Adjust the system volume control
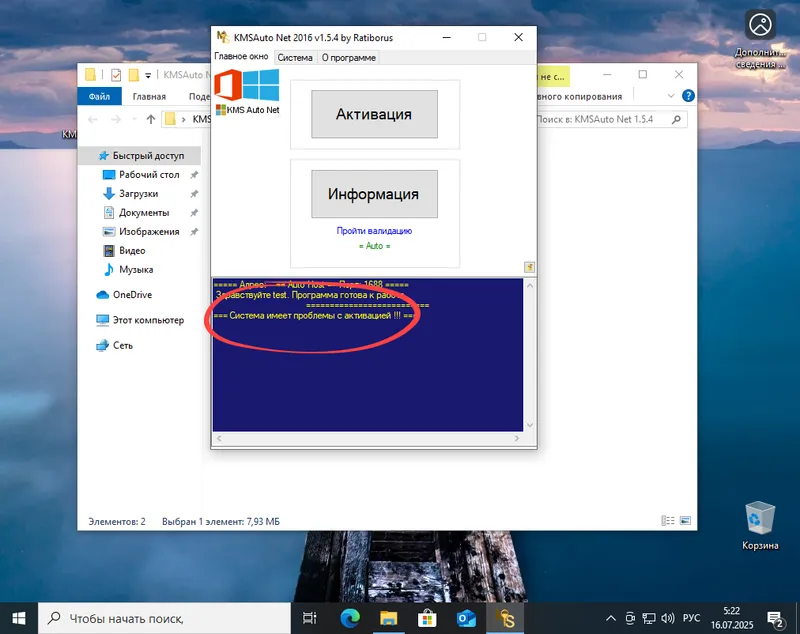The height and width of the screenshot is (634, 800). click(x=668, y=617)
